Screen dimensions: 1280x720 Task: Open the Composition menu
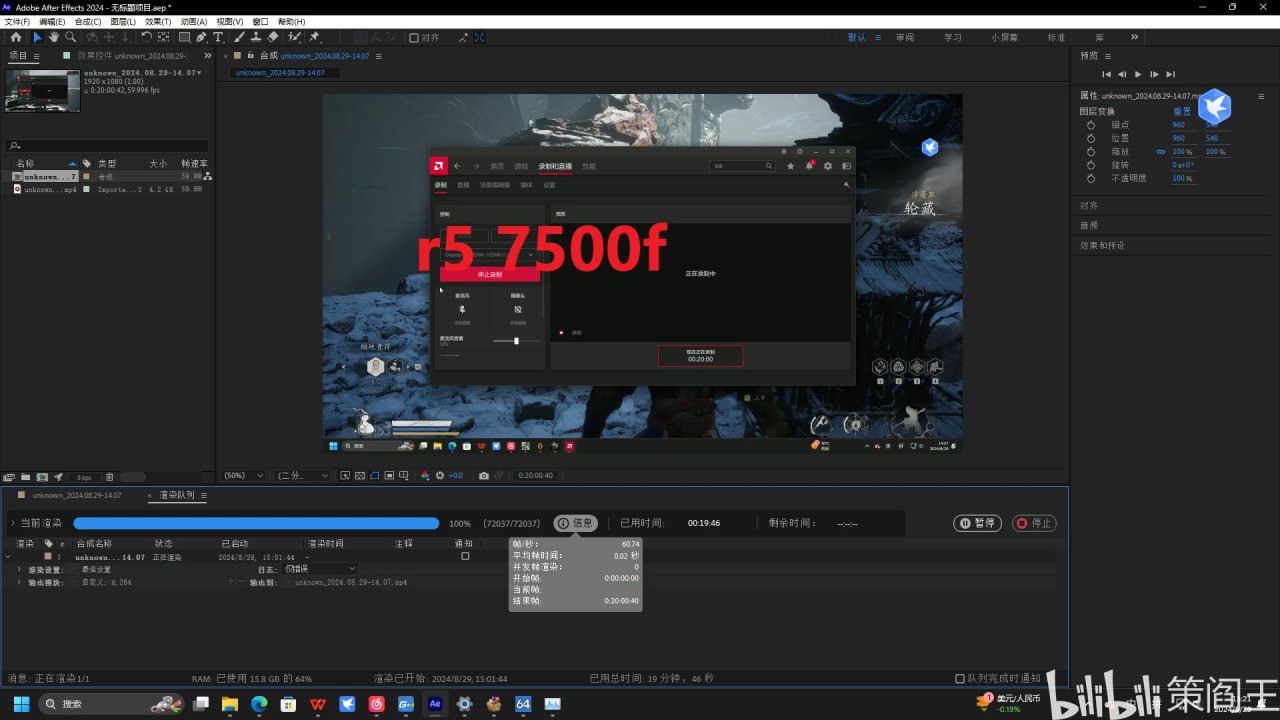click(88, 21)
